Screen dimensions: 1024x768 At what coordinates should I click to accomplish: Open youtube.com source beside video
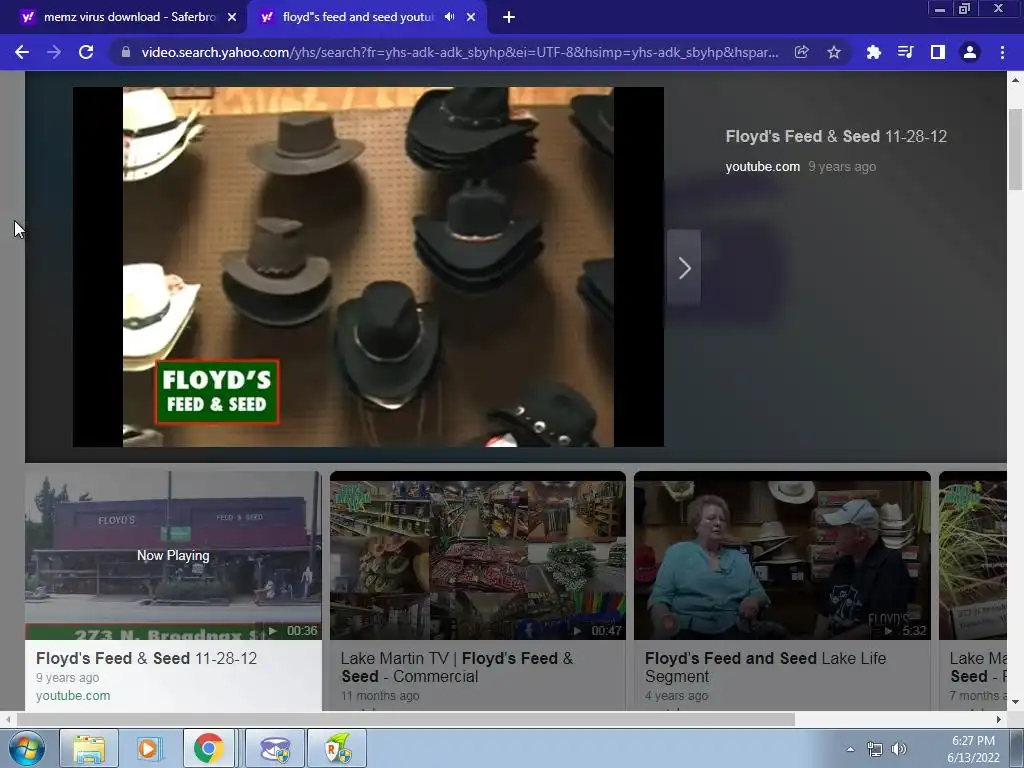point(762,167)
